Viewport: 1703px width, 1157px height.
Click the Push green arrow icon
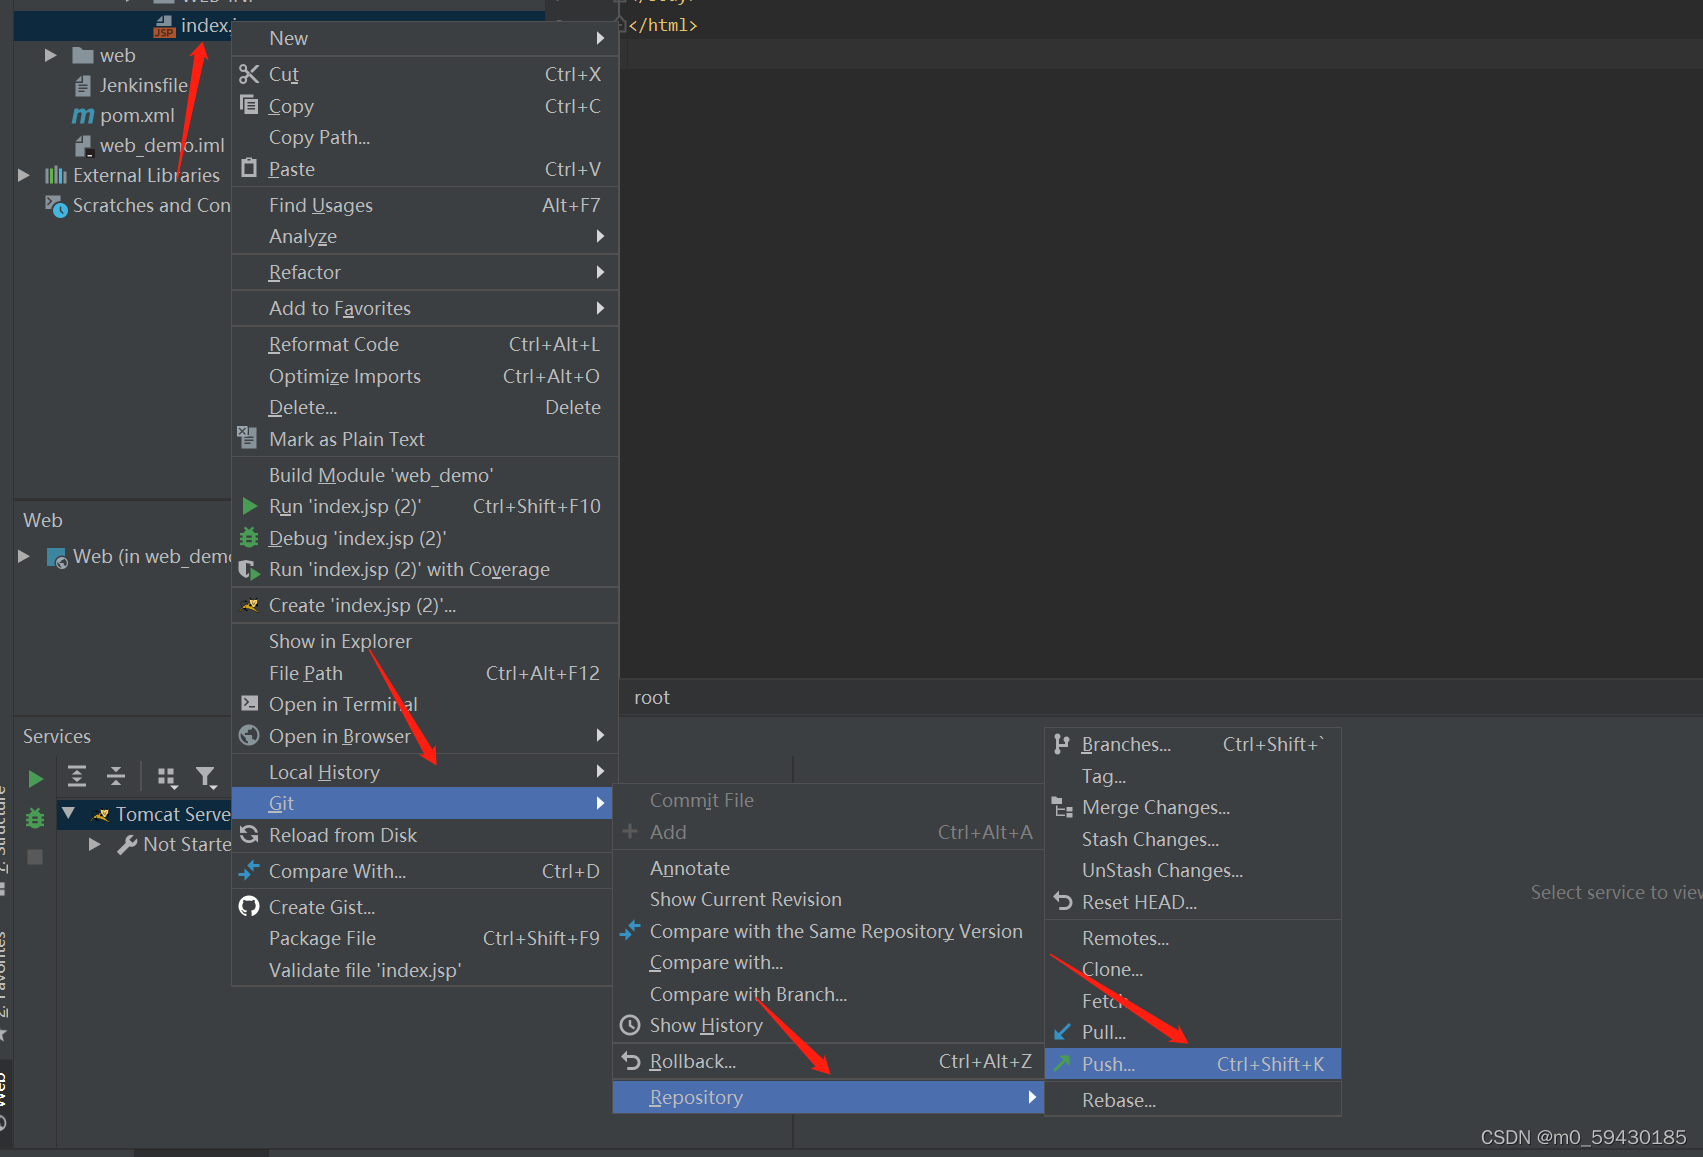point(1062,1063)
